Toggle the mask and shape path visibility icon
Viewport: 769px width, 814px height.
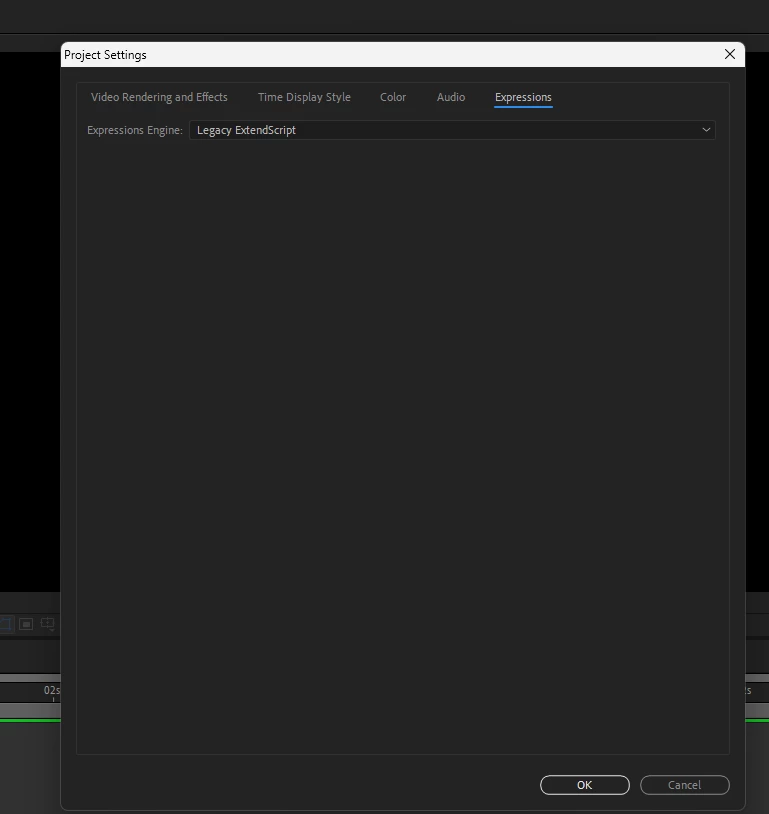(6, 623)
